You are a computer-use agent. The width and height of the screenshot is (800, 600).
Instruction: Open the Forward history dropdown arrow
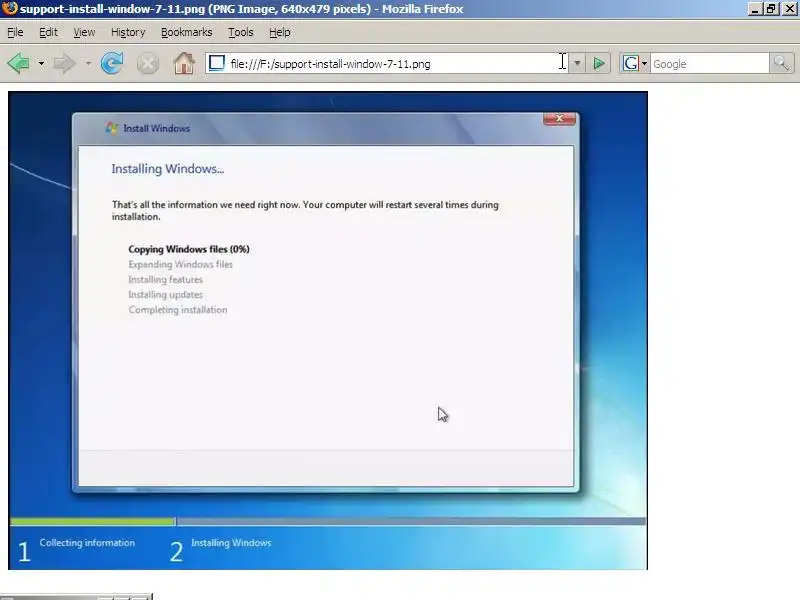88,64
